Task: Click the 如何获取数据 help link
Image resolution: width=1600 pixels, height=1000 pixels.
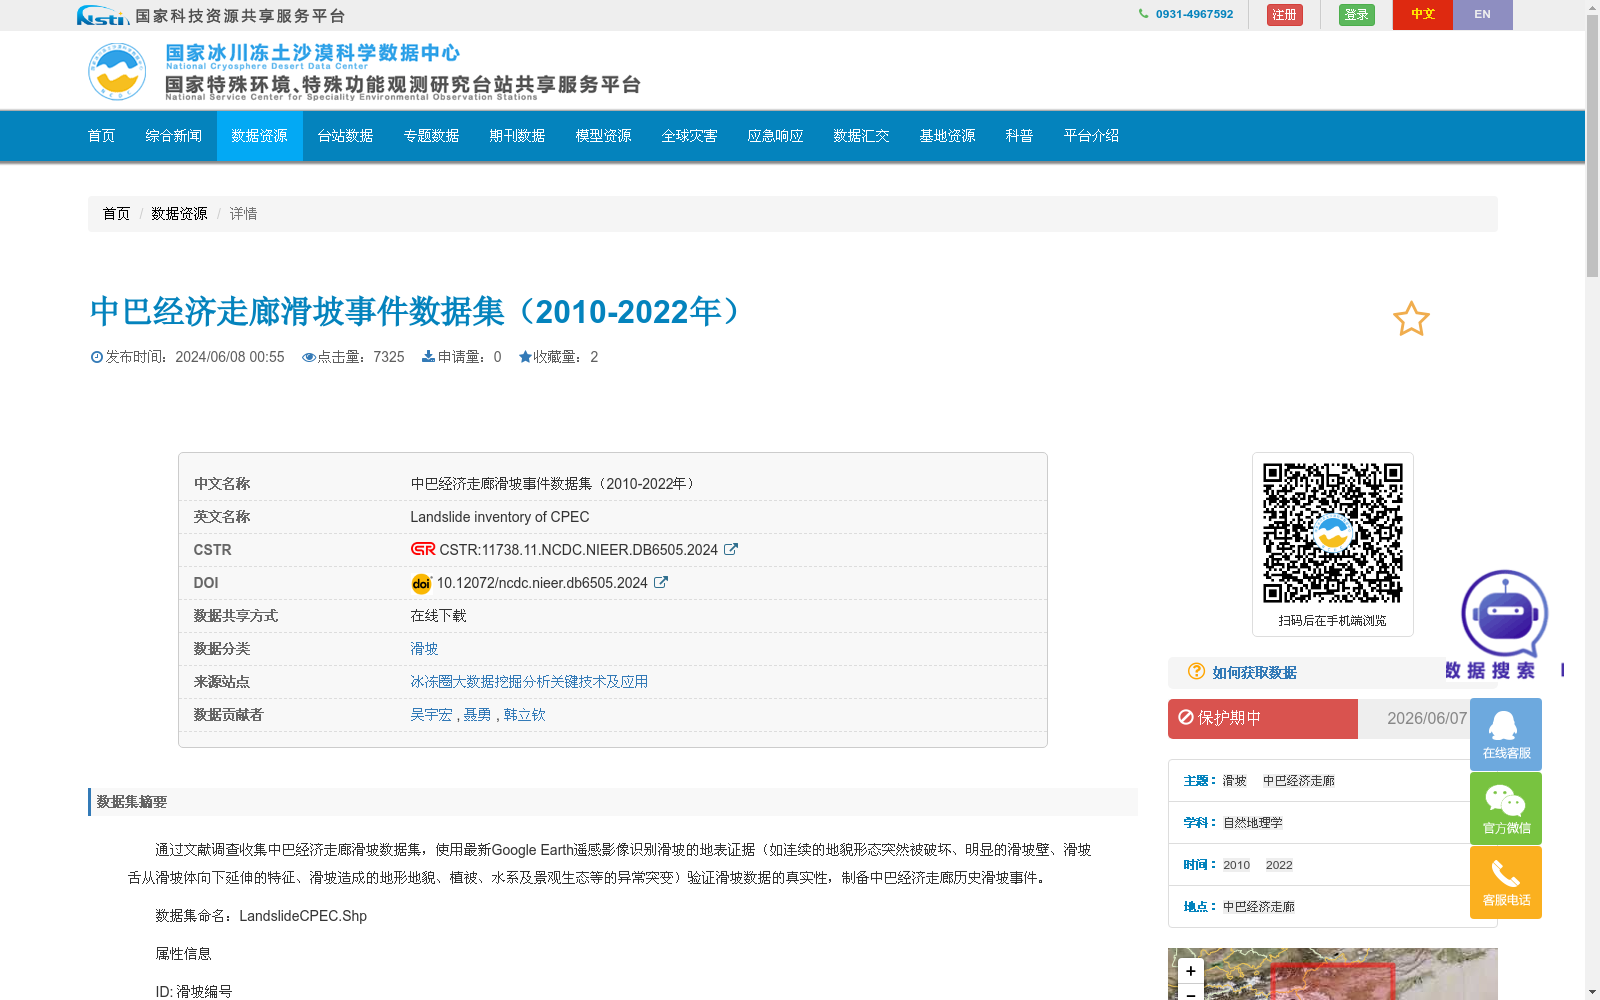Action: tap(1255, 673)
